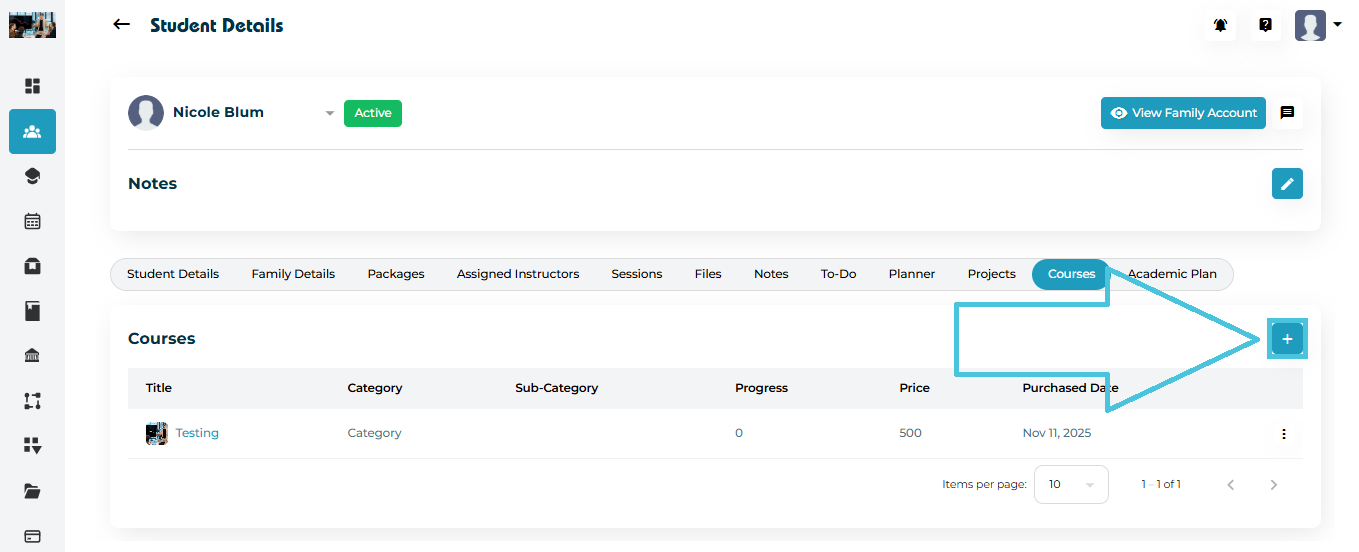Click the View Family Account button
The height and width of the screenshot is (552, 1359).
(x=1183, y=113)
